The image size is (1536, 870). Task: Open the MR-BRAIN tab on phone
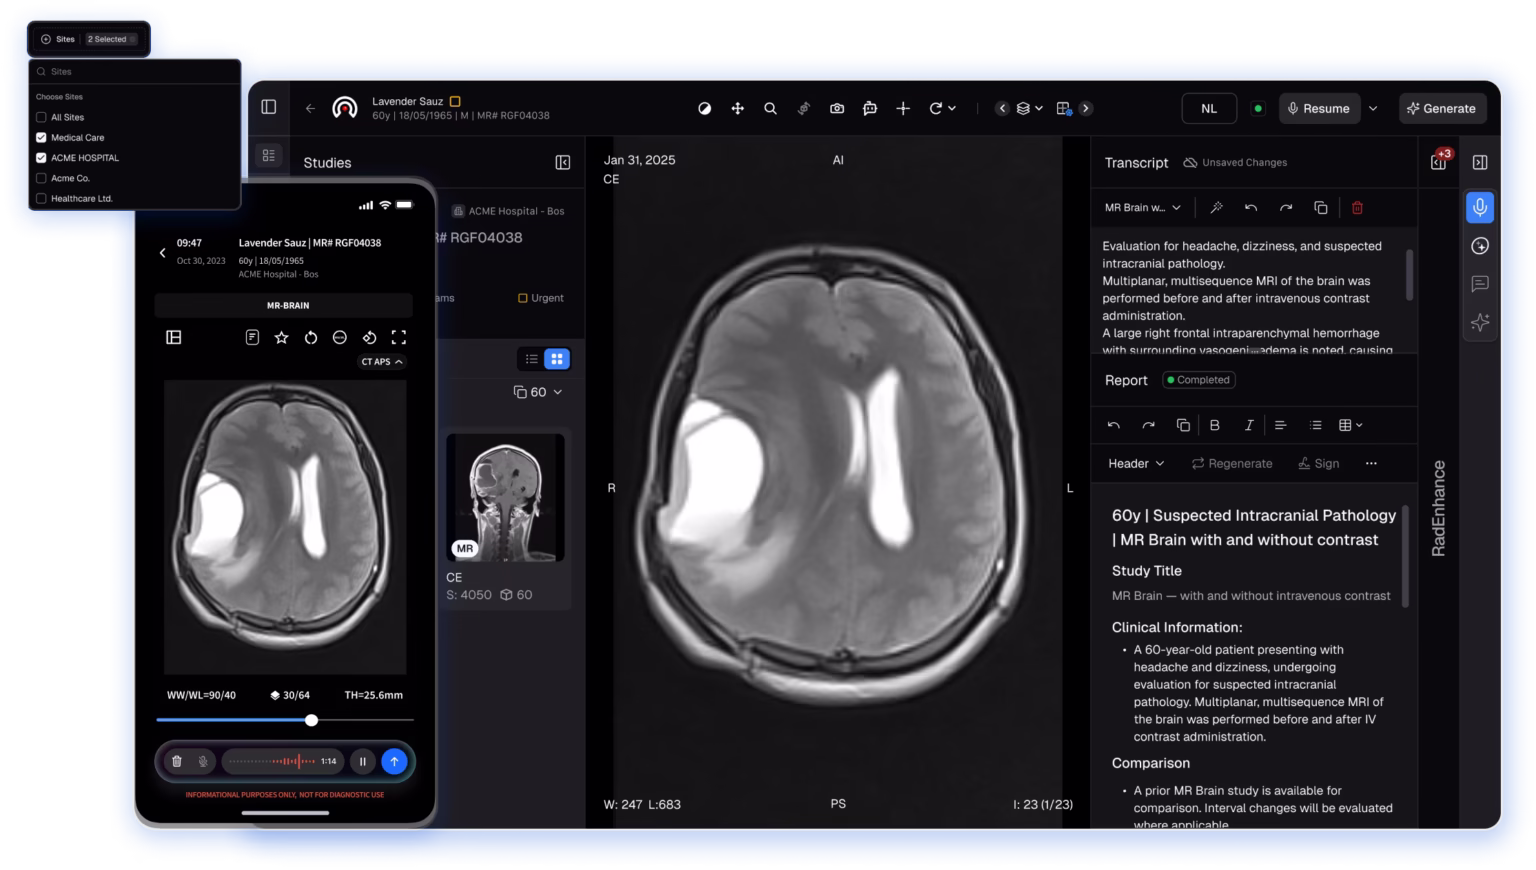tap(287, 306)
